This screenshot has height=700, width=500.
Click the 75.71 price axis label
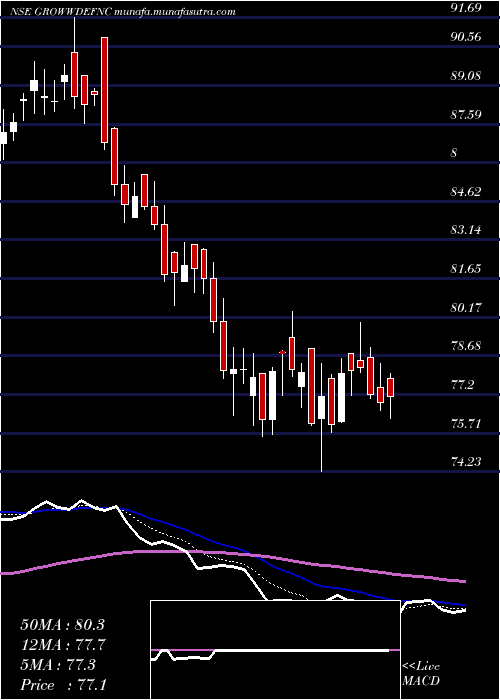(x=466, y=424)
